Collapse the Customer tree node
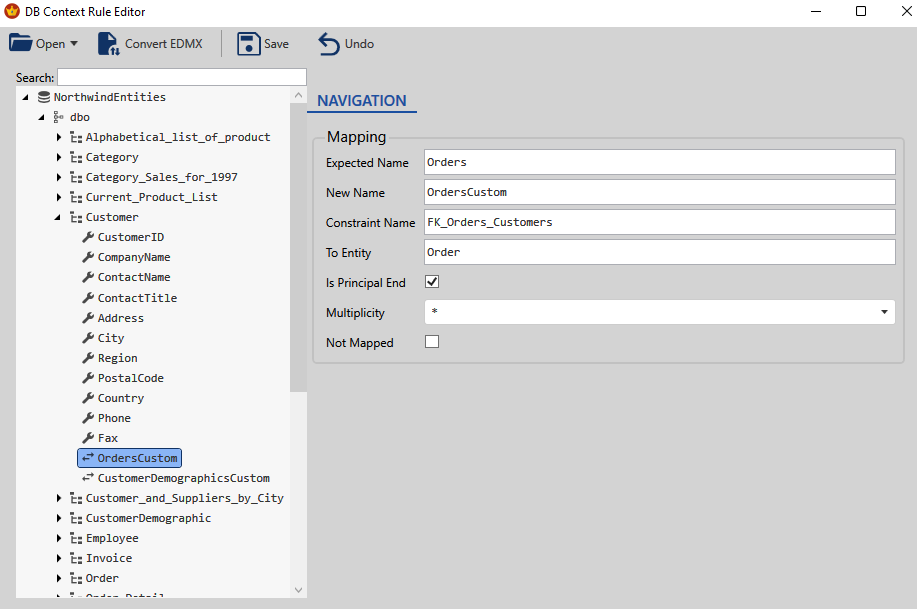Viewport: 917px width, 609px height. pos(57,217)
